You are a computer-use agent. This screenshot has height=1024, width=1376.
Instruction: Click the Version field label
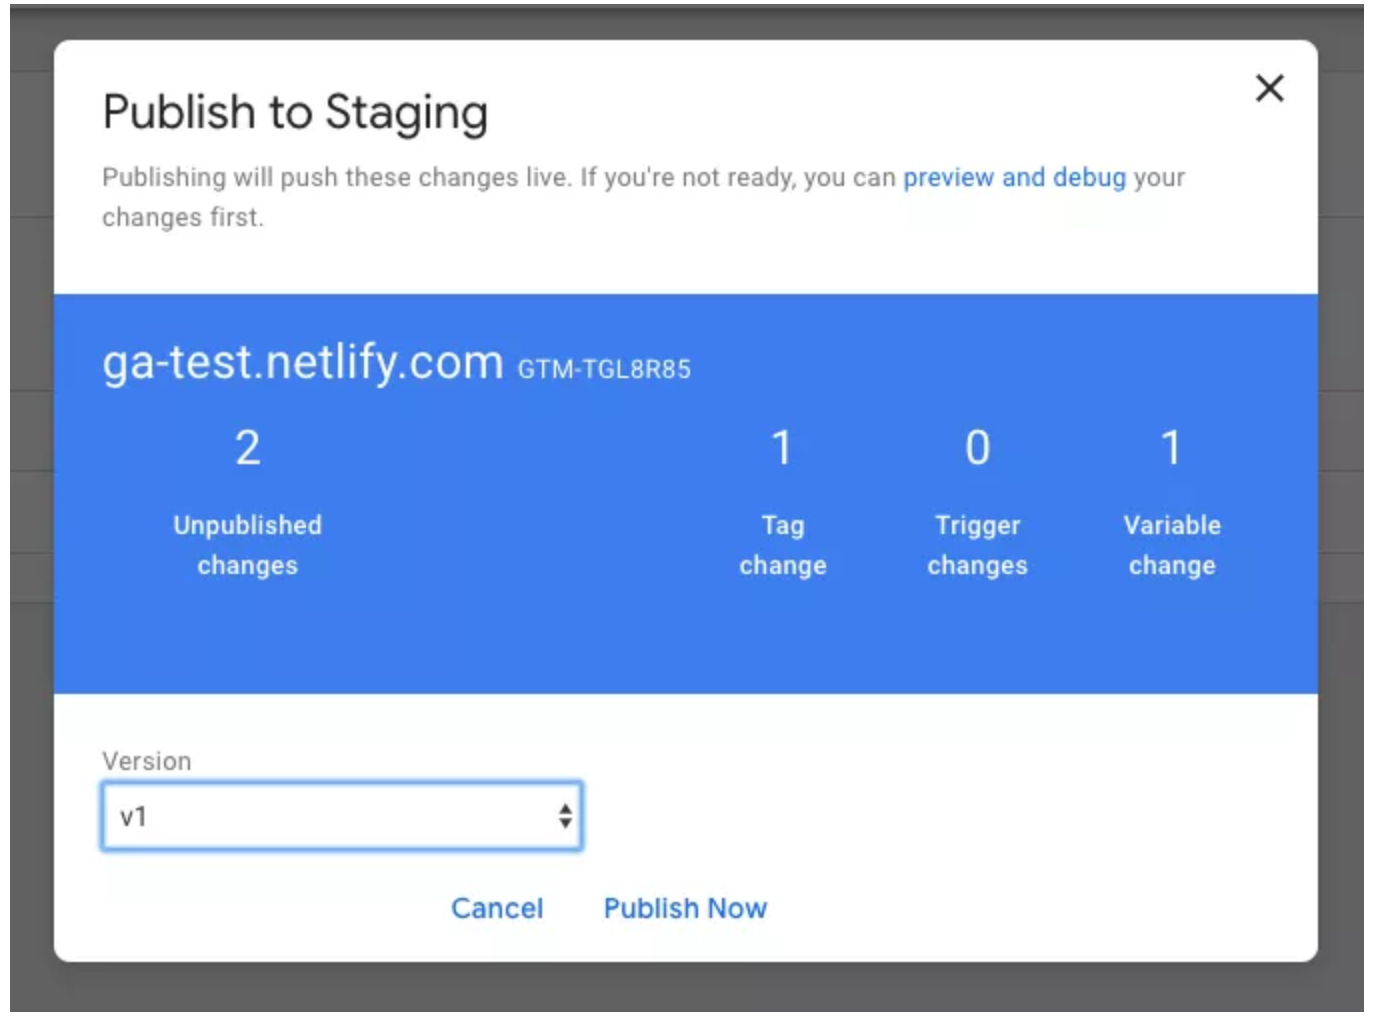click(x=146, y=761)
